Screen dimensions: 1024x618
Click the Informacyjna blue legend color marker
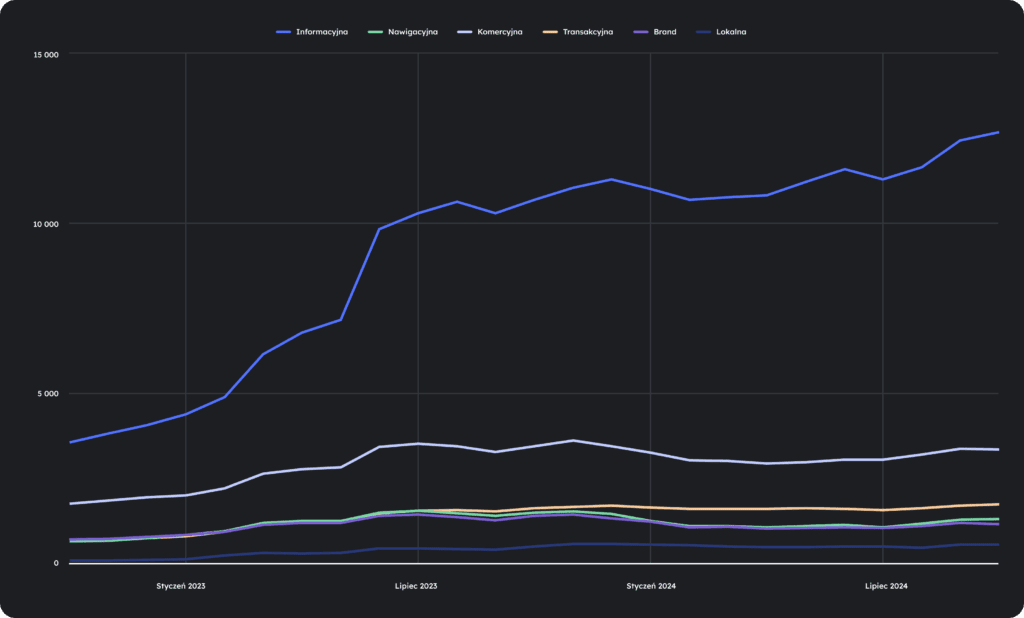(283, 31)
